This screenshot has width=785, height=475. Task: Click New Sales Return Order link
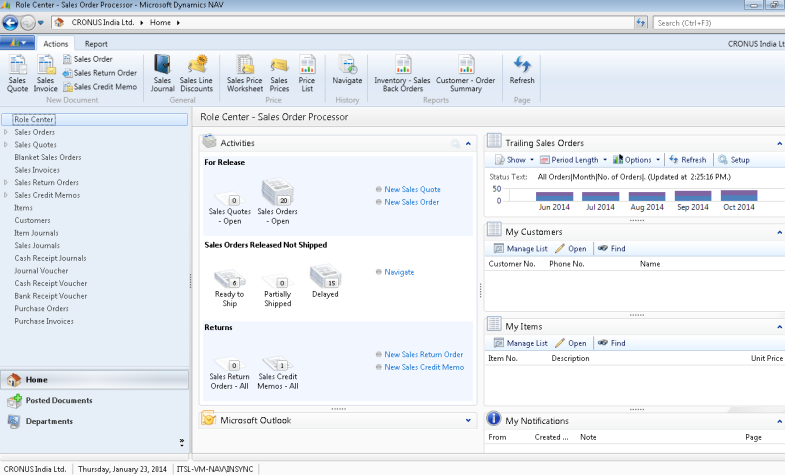click(x=424, y=354)
